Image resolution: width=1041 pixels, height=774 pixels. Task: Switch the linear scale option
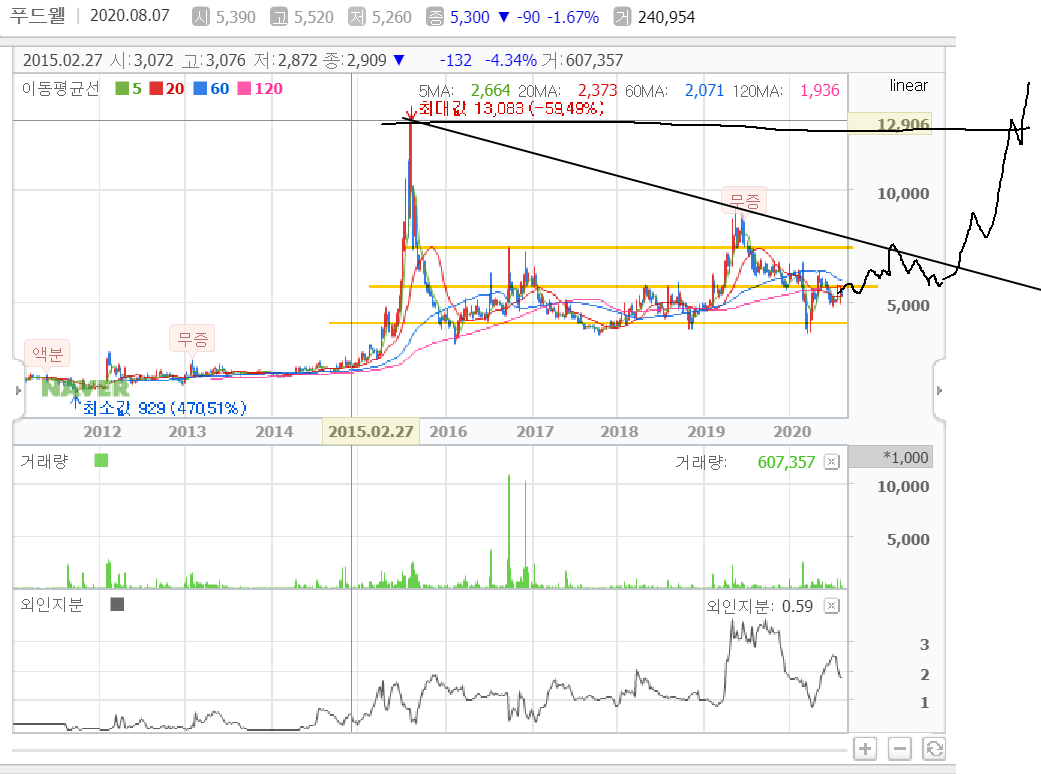pos(908,86)
